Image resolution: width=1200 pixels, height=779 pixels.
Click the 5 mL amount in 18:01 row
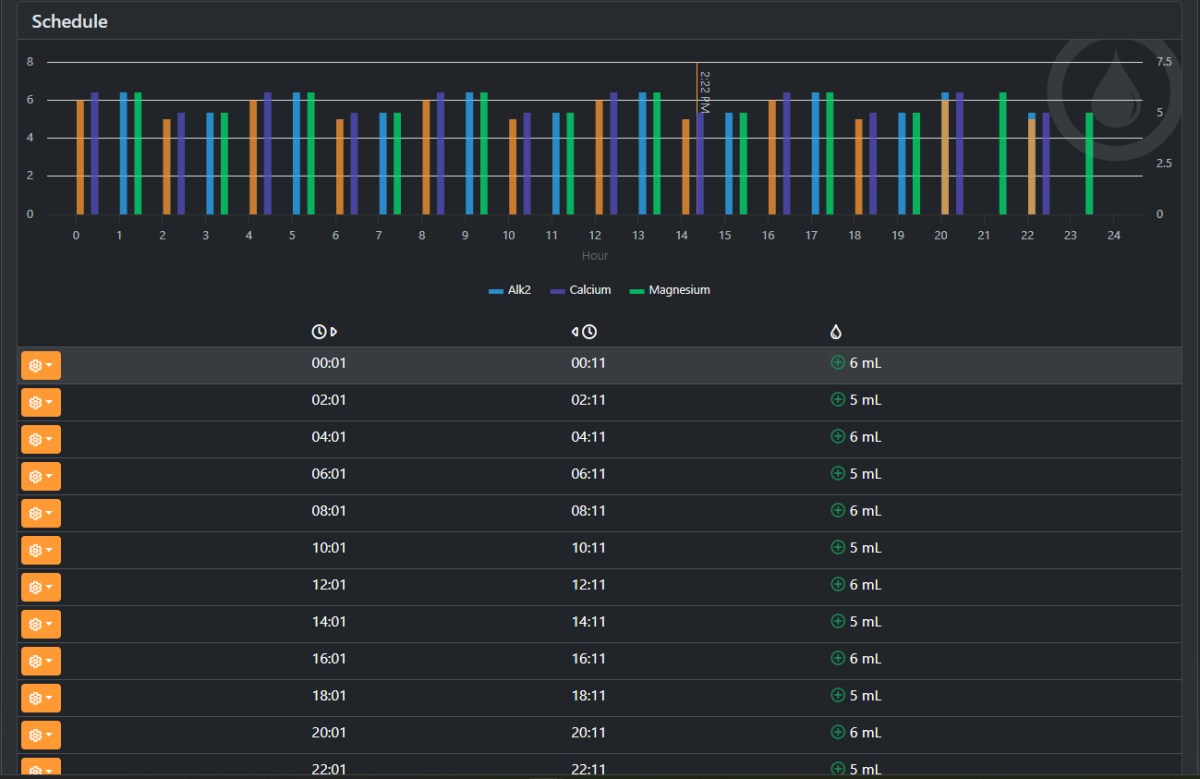coord(865,696)
